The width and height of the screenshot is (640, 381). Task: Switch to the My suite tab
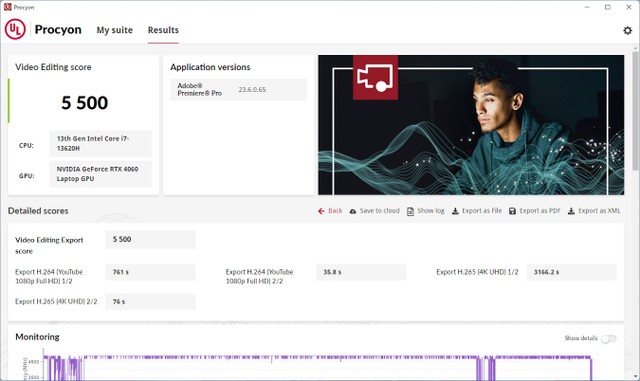[115, 30]
